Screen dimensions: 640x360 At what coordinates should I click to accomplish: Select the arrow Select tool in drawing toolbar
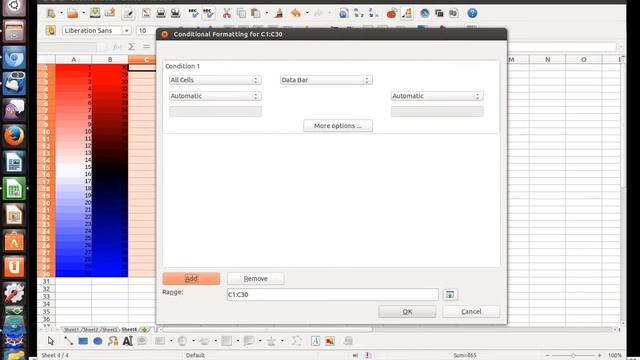click(51, 341)
